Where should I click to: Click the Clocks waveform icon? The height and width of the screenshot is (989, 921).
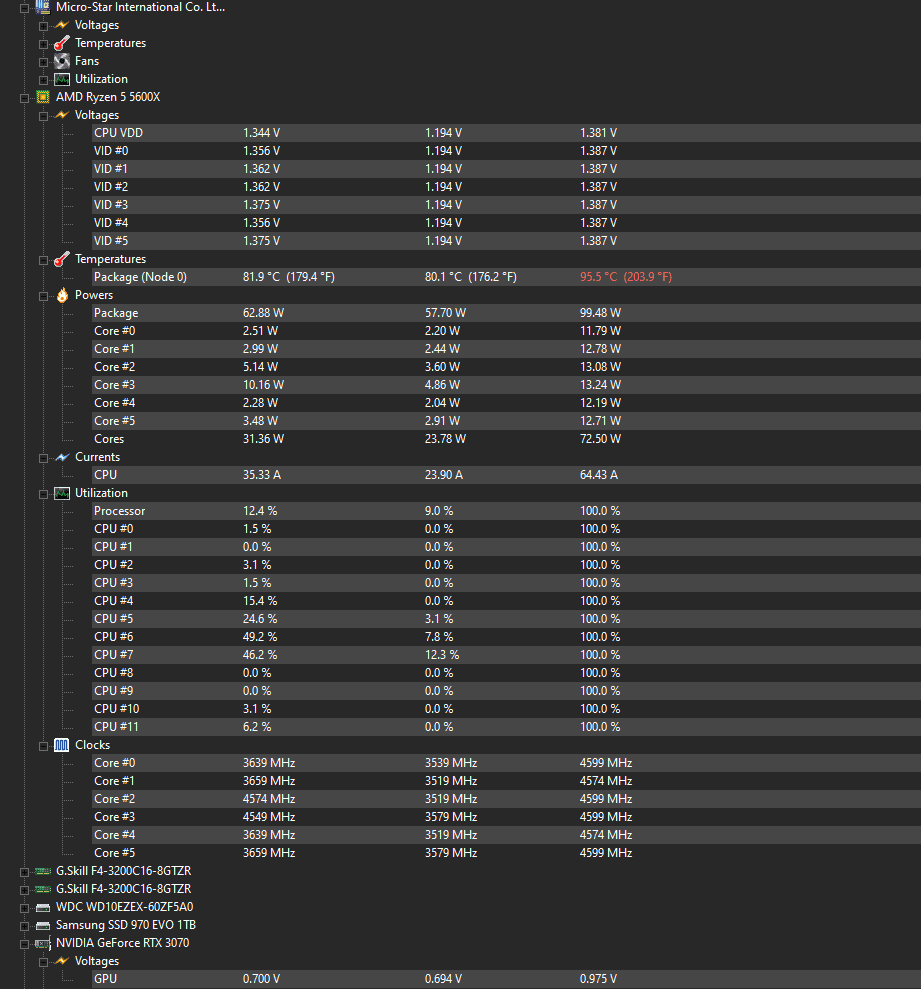point(61,745)
